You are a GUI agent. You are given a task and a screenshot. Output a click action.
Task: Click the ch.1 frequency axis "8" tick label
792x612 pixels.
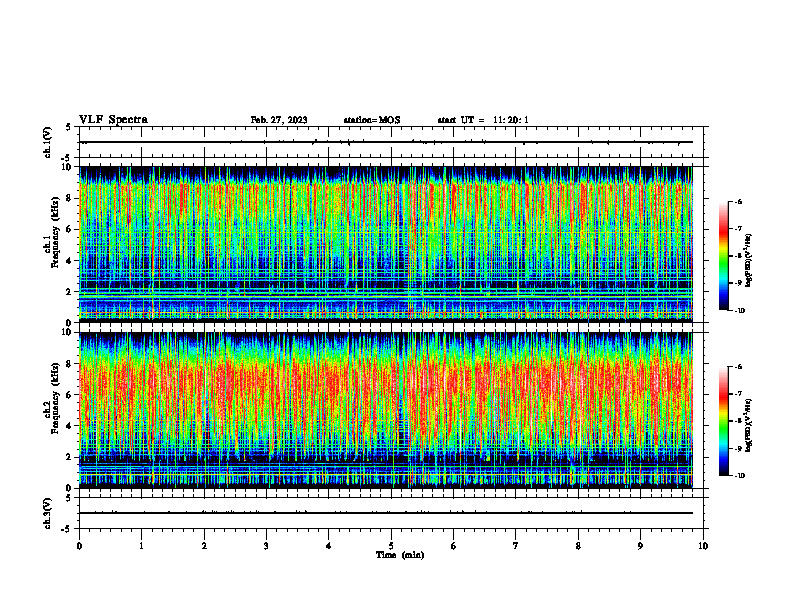(70, 198)
